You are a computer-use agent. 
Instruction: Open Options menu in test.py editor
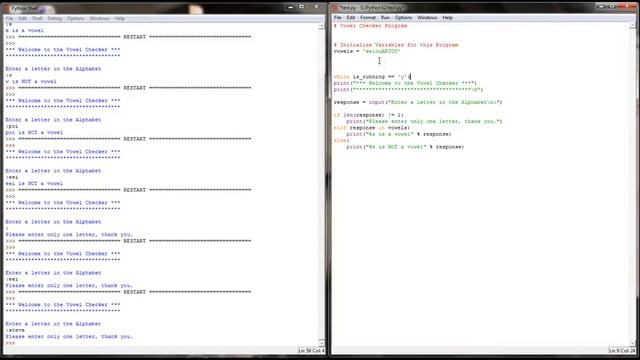click(403, 18)
